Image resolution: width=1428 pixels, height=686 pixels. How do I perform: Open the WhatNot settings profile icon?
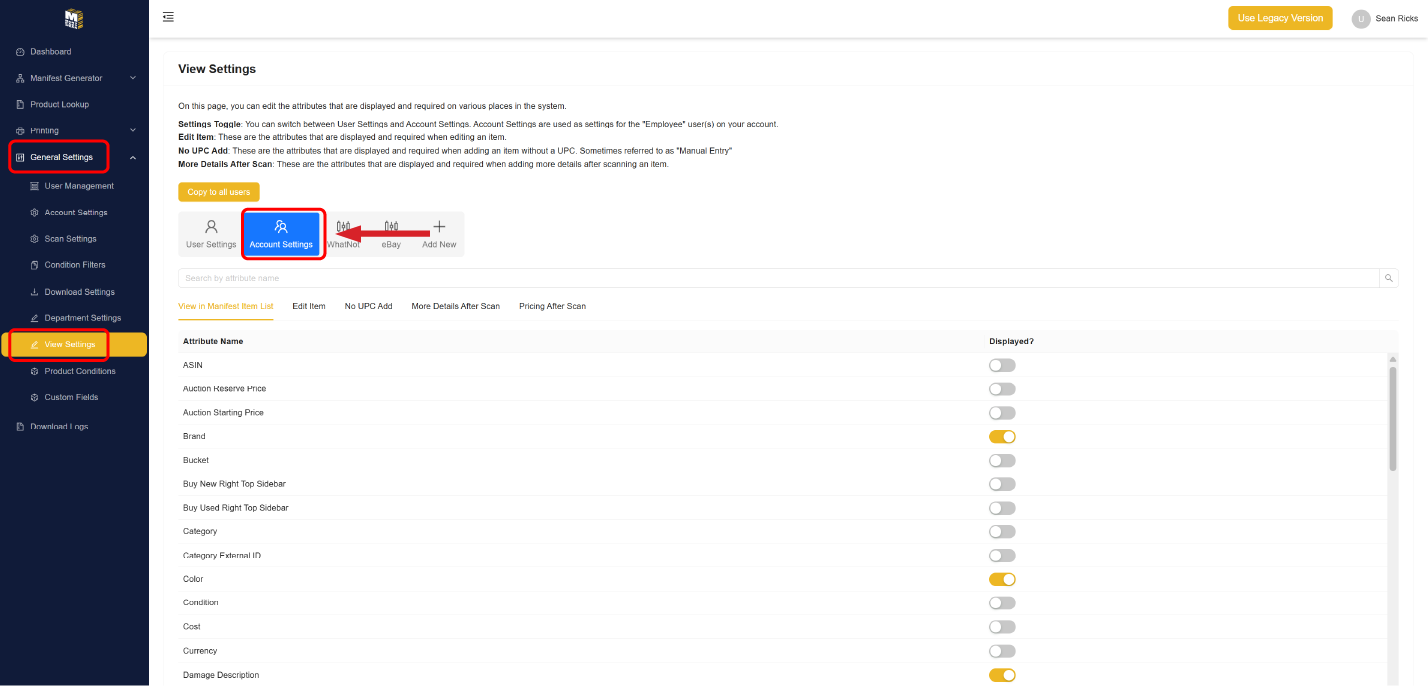(343, 228)
